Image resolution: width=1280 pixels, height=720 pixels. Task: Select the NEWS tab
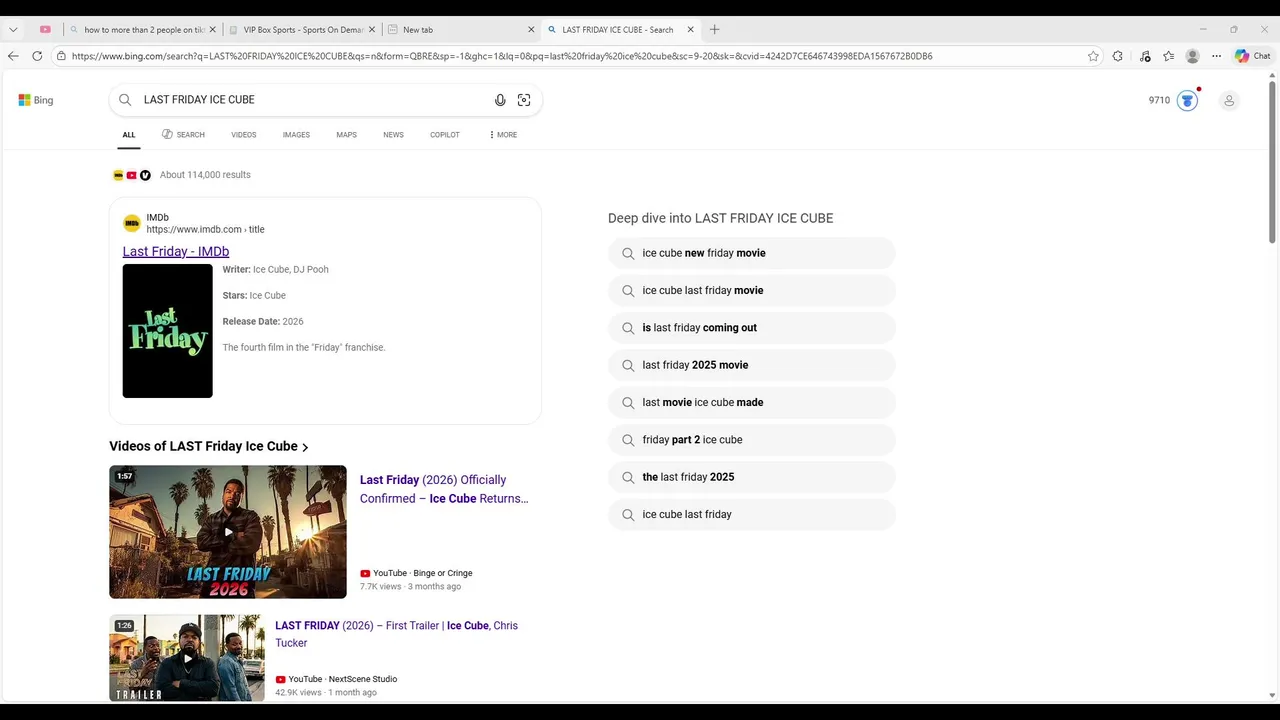[x=393, y=135]
